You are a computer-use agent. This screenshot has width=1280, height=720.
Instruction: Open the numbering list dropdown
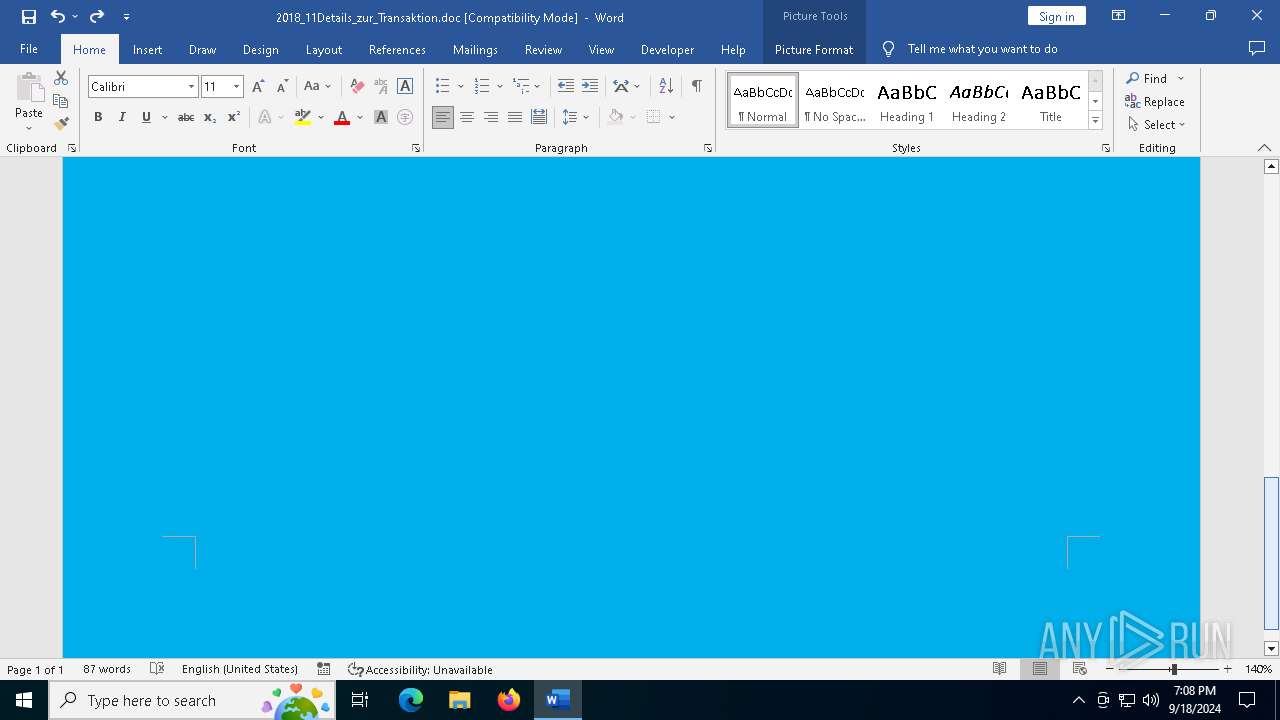pyautogui.click(x=499, y=87)
